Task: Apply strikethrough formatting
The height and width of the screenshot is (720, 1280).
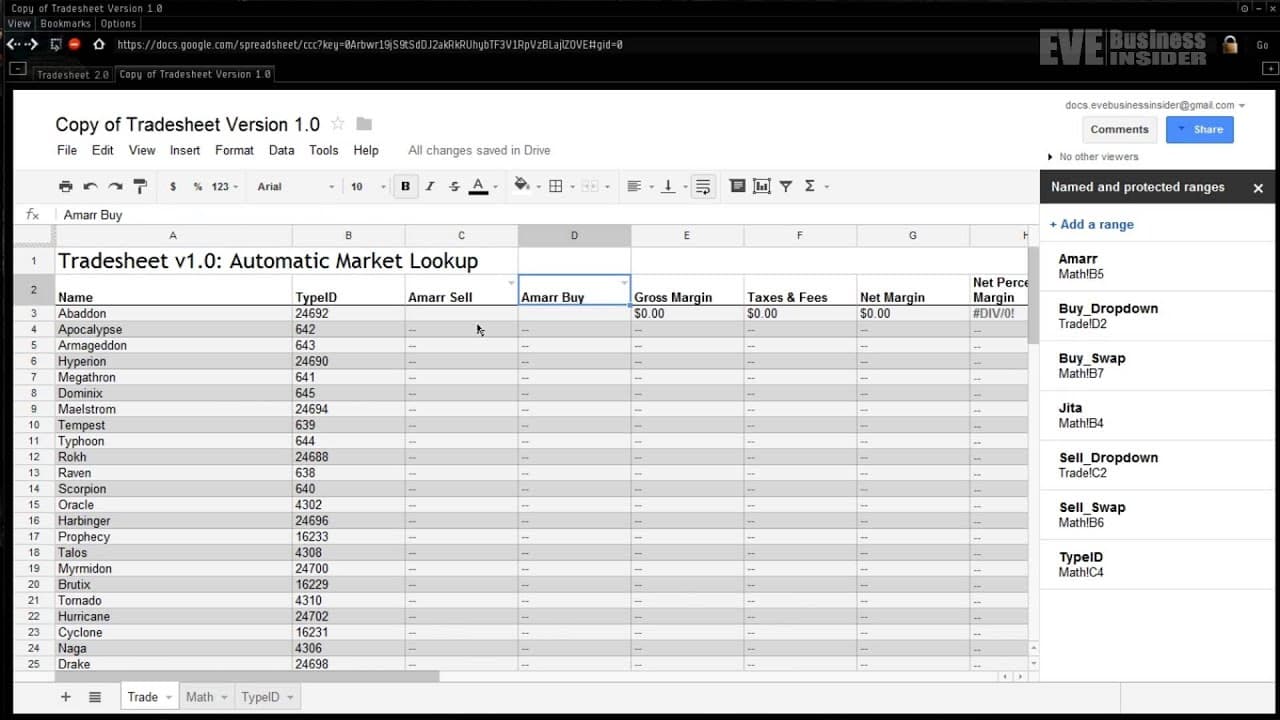Action: coord(454,186)
